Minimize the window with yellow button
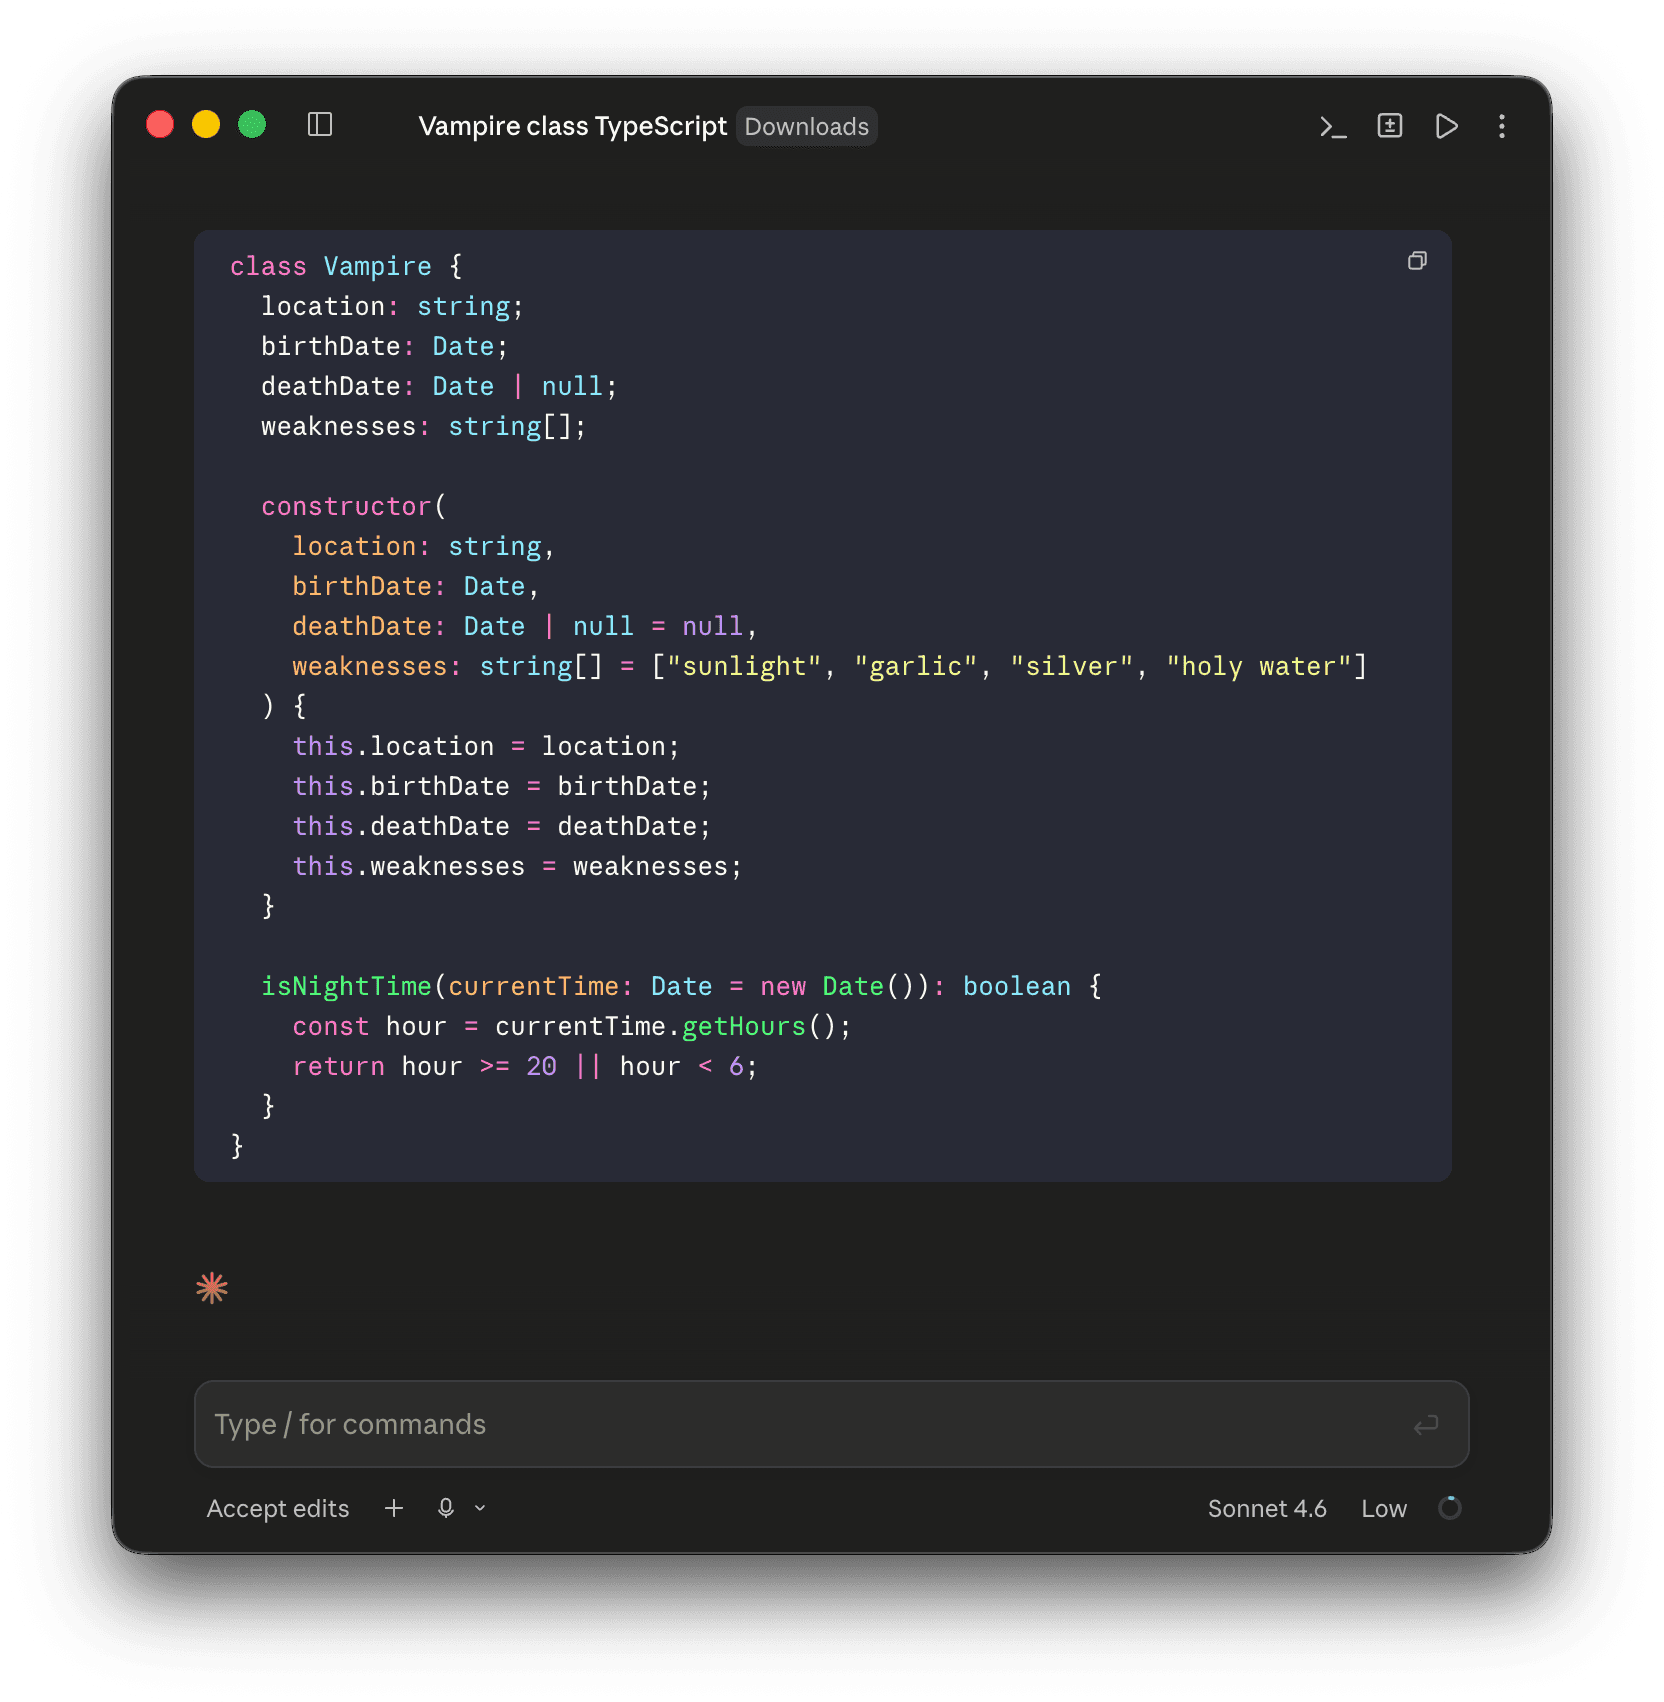This screenshot has width=1664, height=1702. (x=206, y=125)
